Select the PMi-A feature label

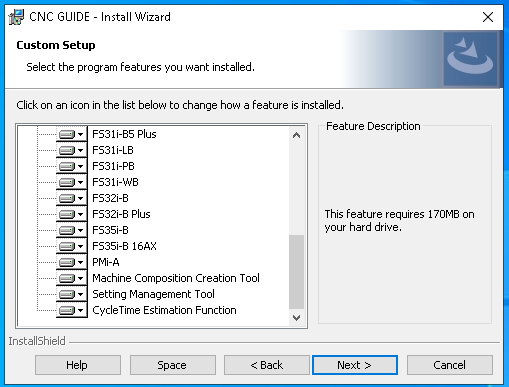[x=106, y=262]
